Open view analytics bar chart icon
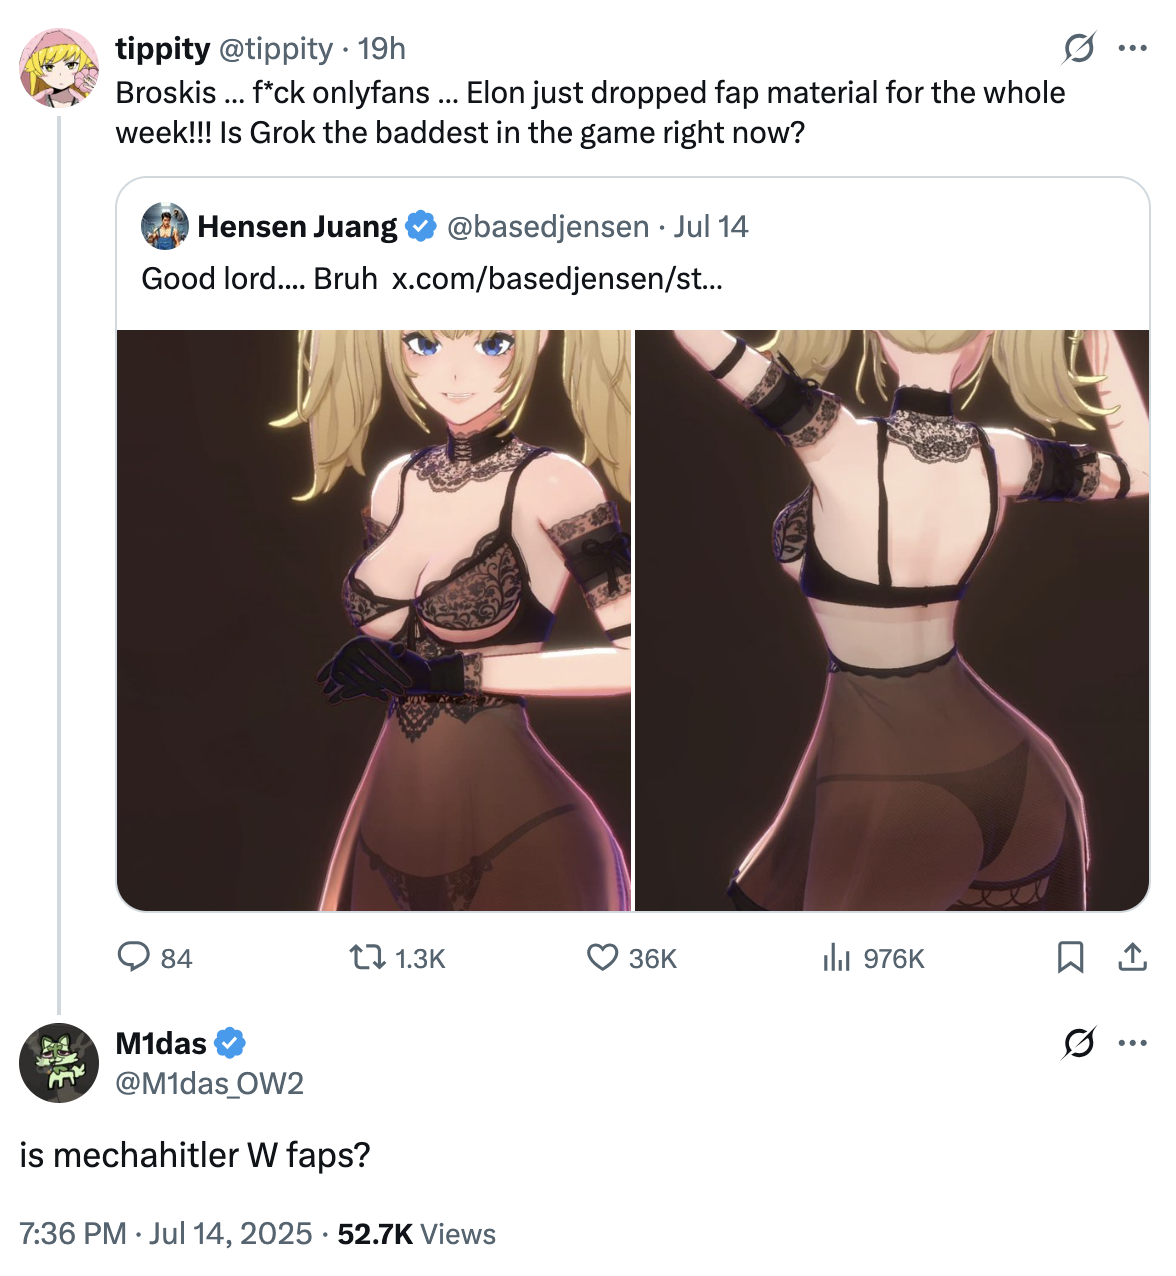The height and width of the screenshot is (1276, 1176). click(836, 958)
